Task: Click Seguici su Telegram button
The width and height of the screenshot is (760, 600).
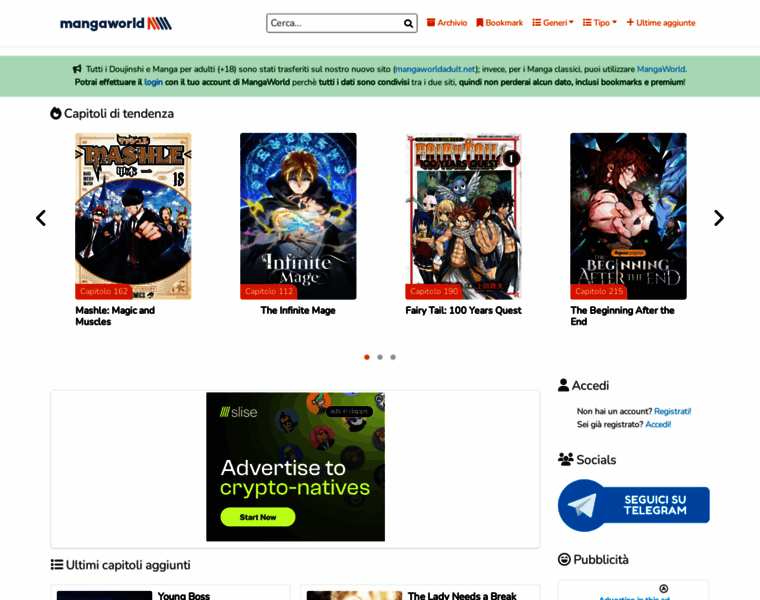Action: click(633, 505)
